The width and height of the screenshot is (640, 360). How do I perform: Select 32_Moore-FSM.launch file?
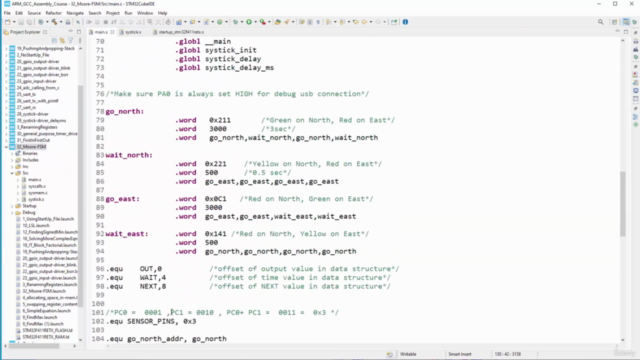[44, 291]
